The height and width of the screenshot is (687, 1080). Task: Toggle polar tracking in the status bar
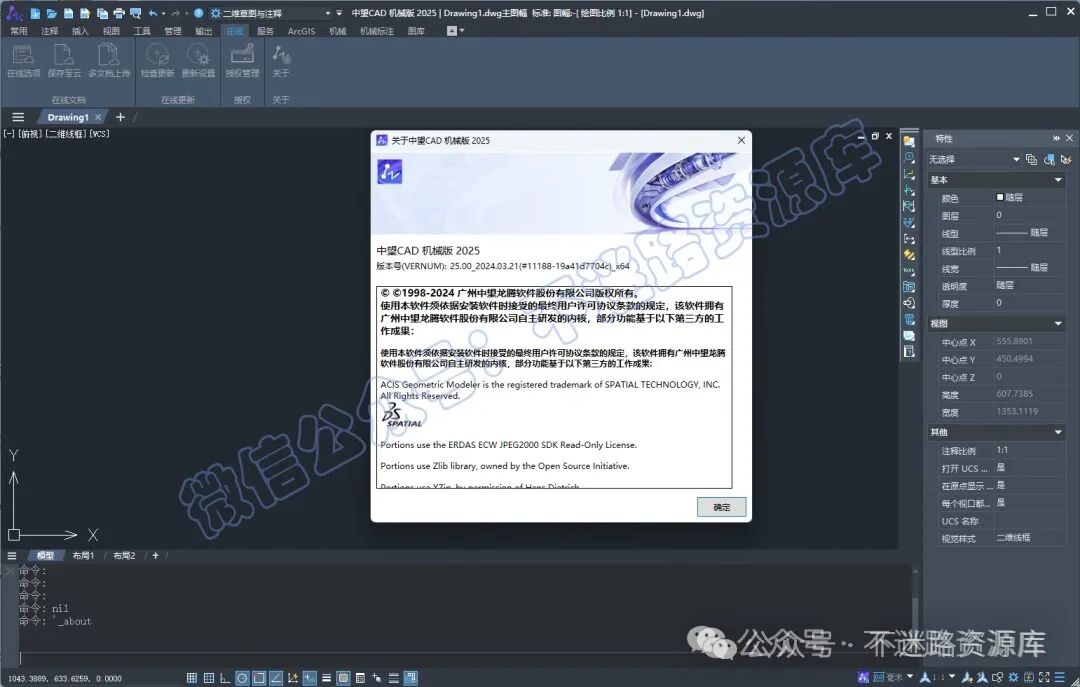click(x=242, y=678)
